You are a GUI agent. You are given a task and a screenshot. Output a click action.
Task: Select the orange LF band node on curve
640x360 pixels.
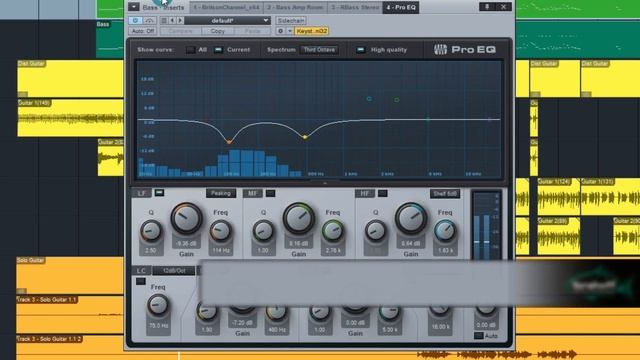[x=229, y=142]
